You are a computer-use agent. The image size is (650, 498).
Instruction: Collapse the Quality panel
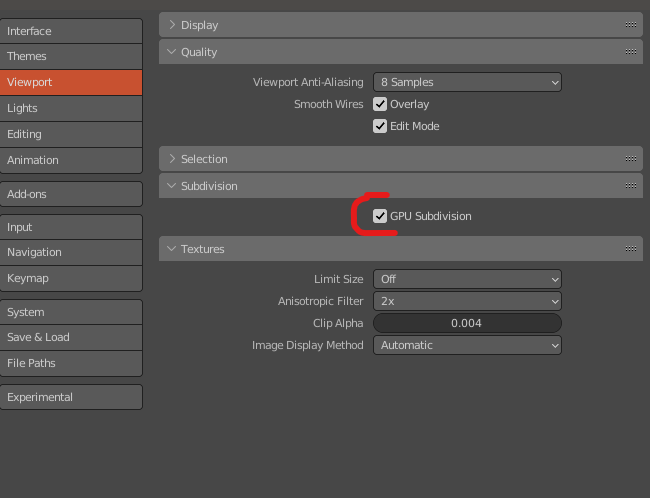(172, 52)
